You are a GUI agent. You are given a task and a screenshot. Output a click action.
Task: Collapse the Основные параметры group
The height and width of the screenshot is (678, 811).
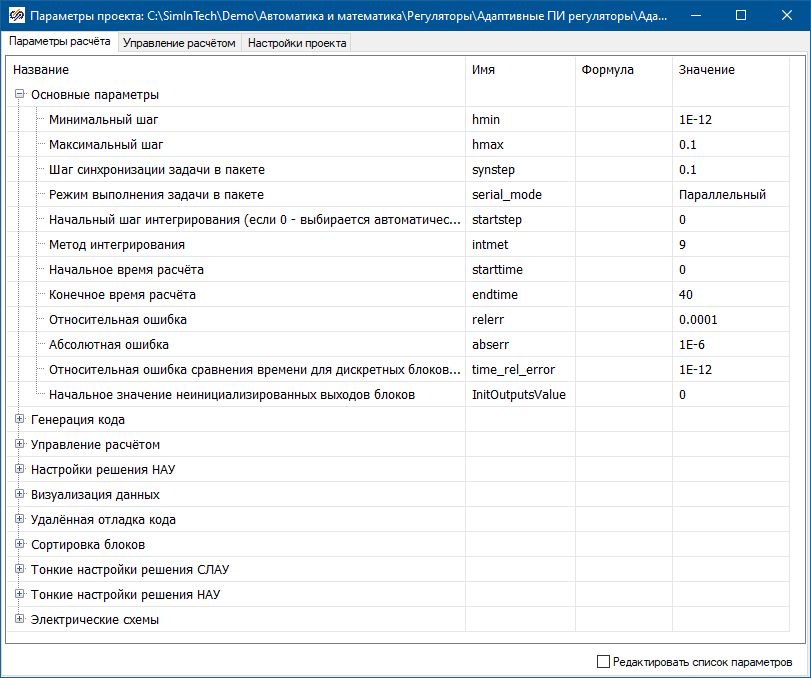(19, 95)
